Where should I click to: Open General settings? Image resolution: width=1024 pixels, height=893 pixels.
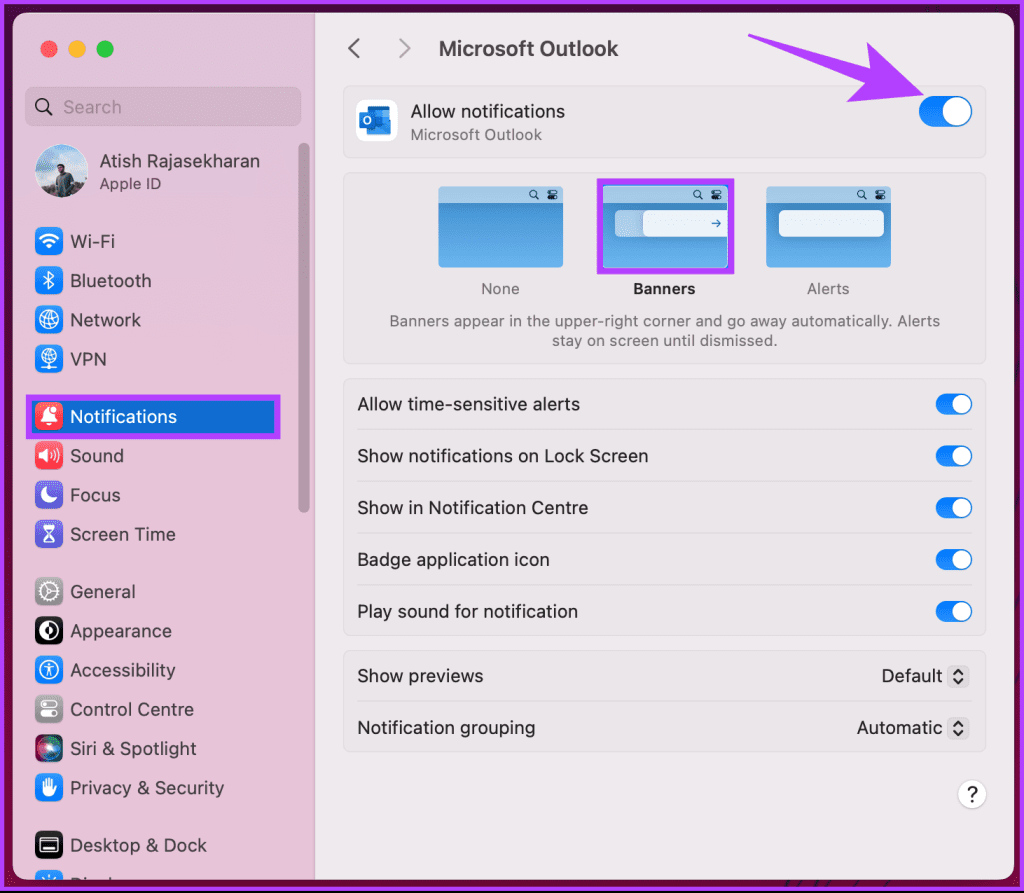[102, 591]
